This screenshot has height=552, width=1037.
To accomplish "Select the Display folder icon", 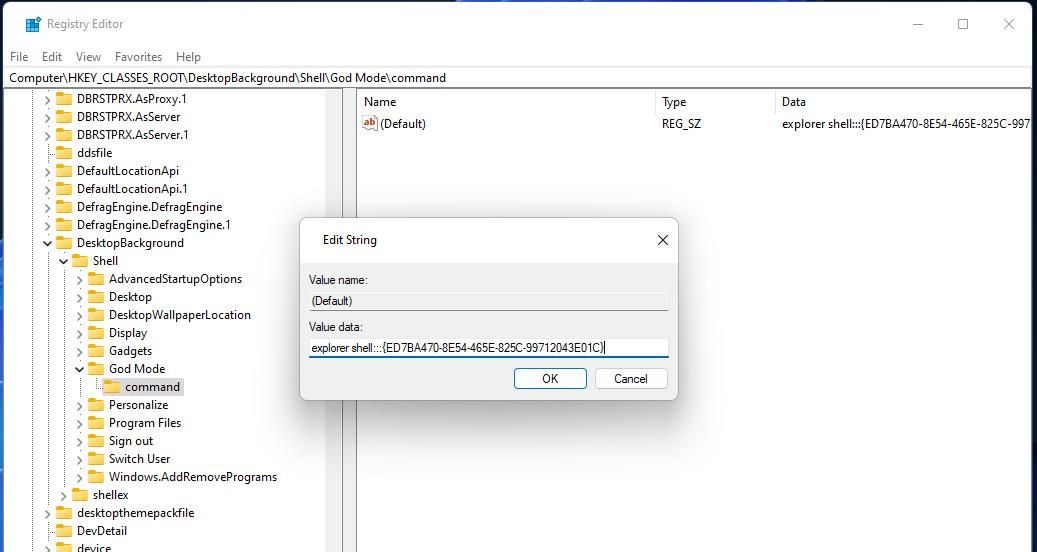I will click(97, 333).
